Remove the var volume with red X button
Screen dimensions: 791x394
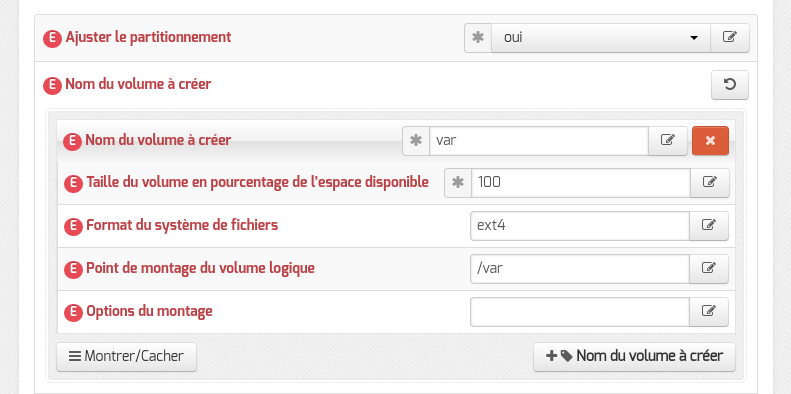coord(710,141)
